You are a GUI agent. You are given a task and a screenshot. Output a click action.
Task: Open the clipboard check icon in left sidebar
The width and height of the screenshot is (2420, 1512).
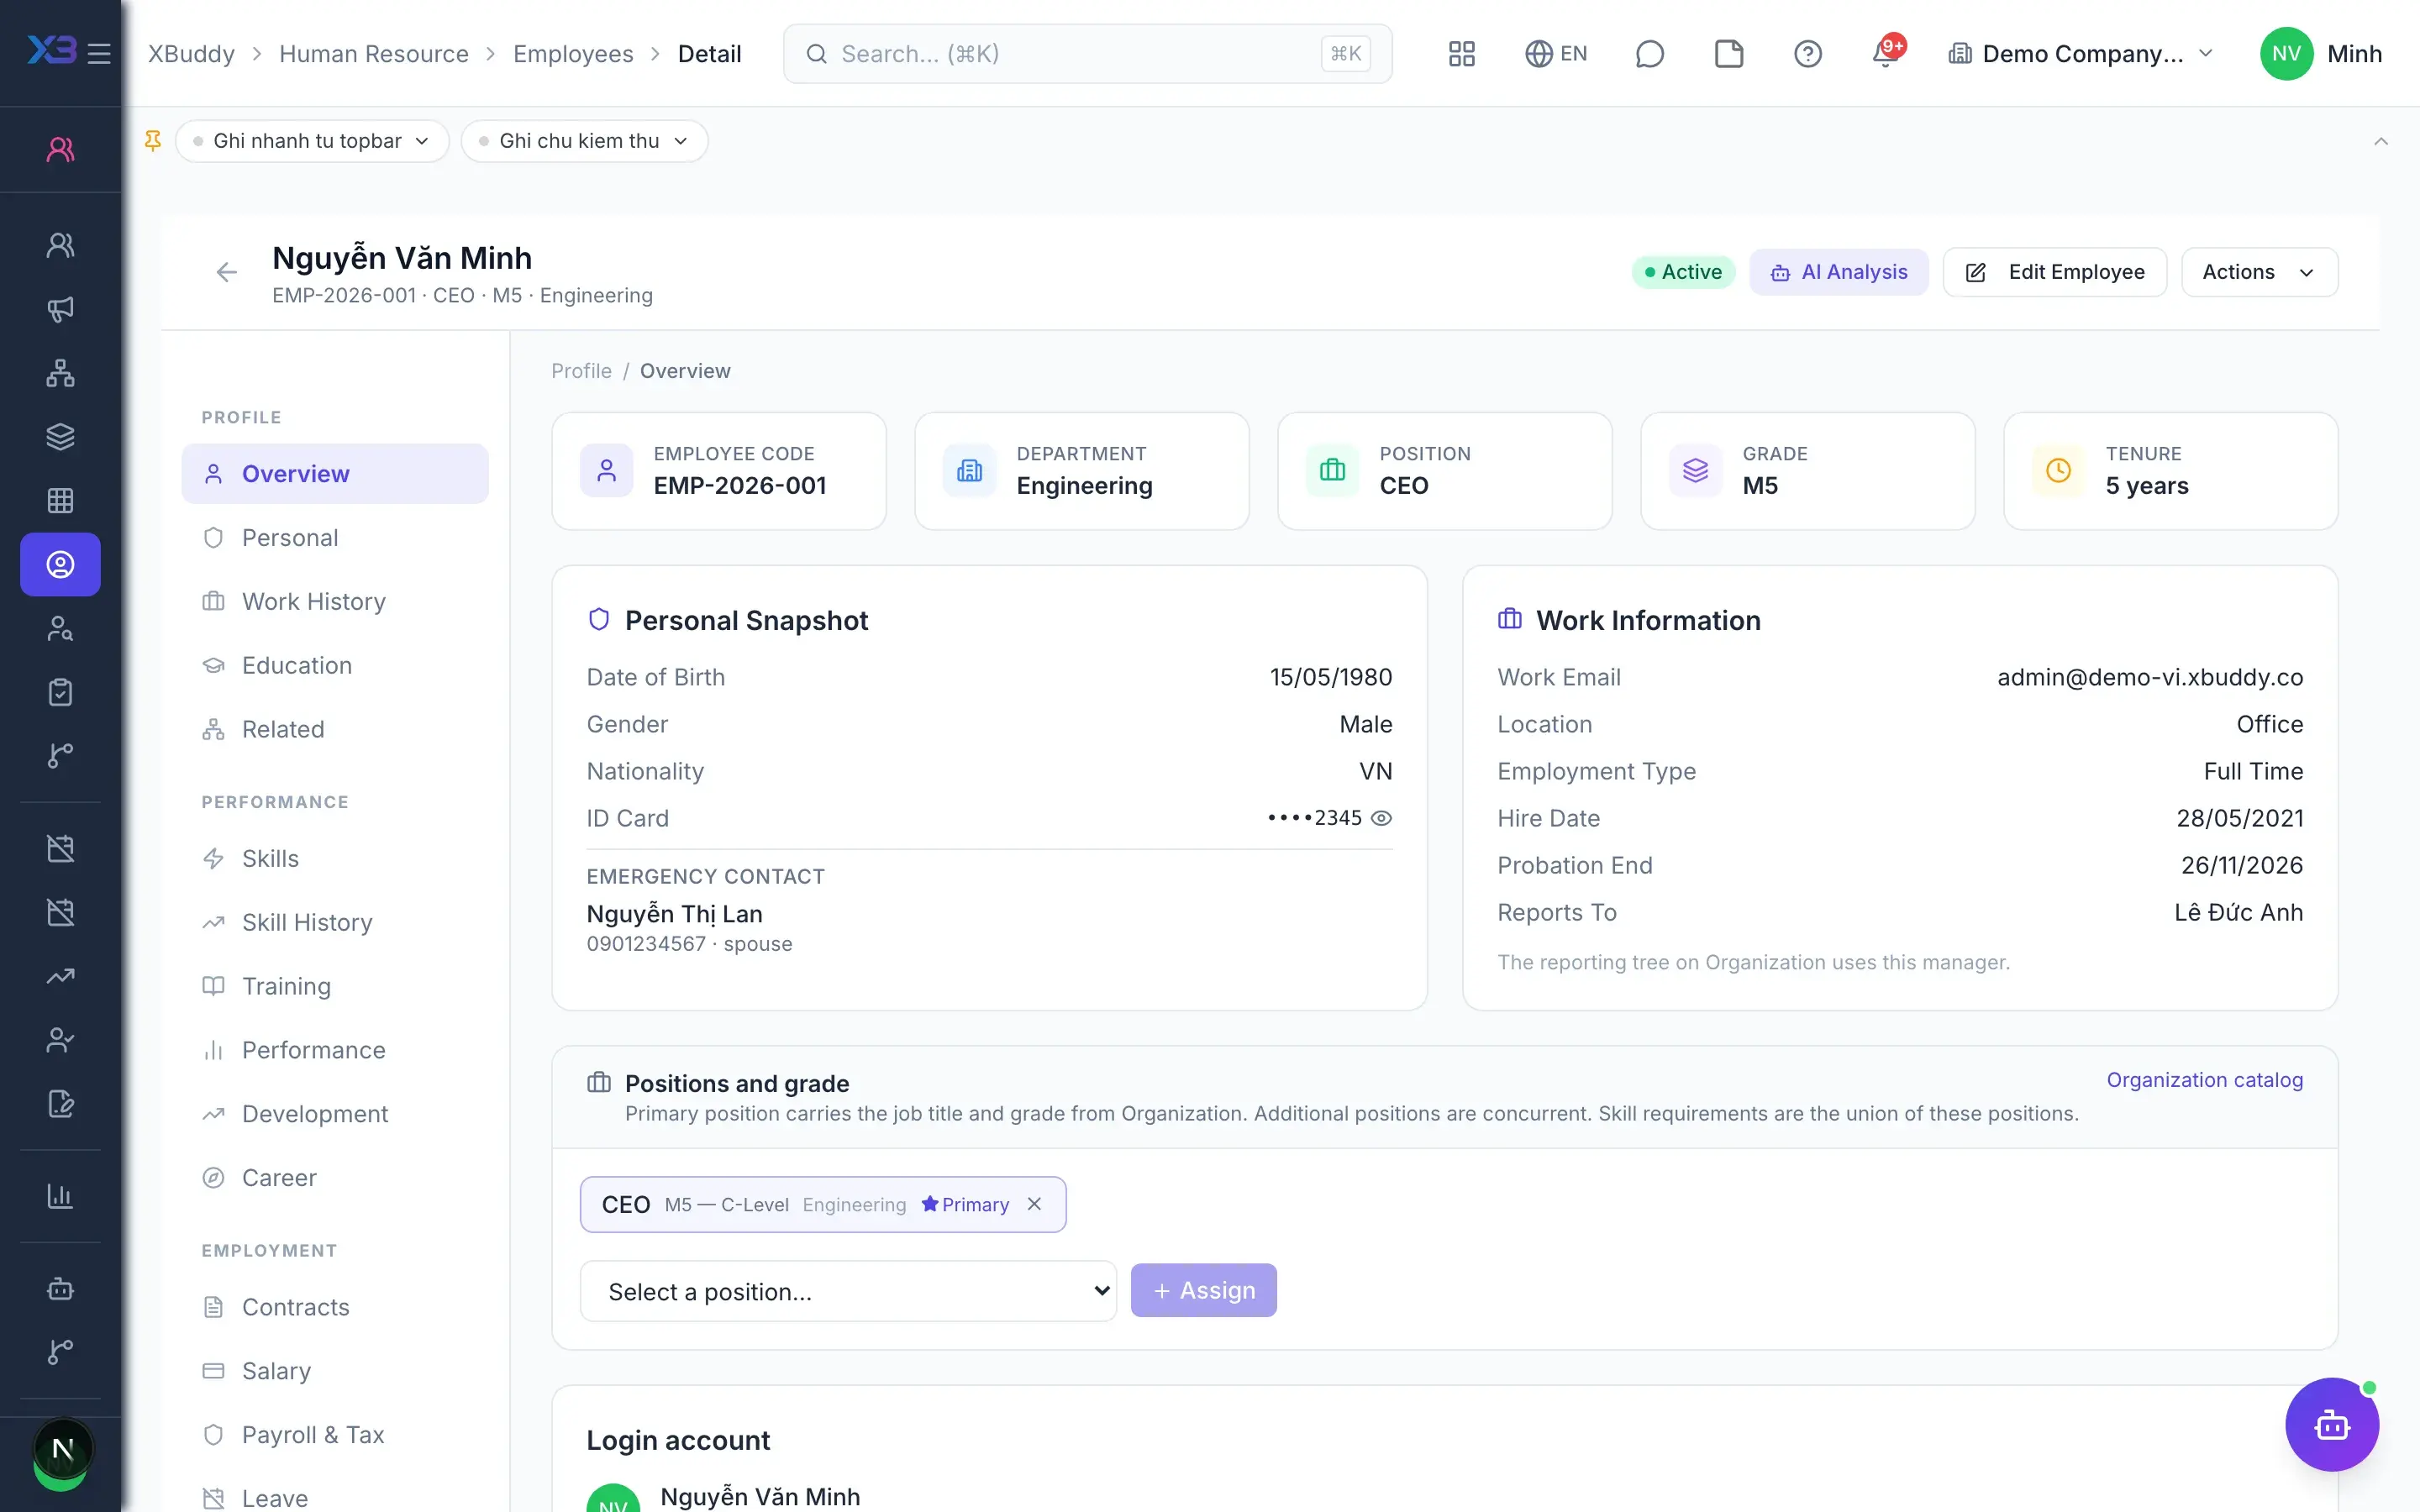60,692
